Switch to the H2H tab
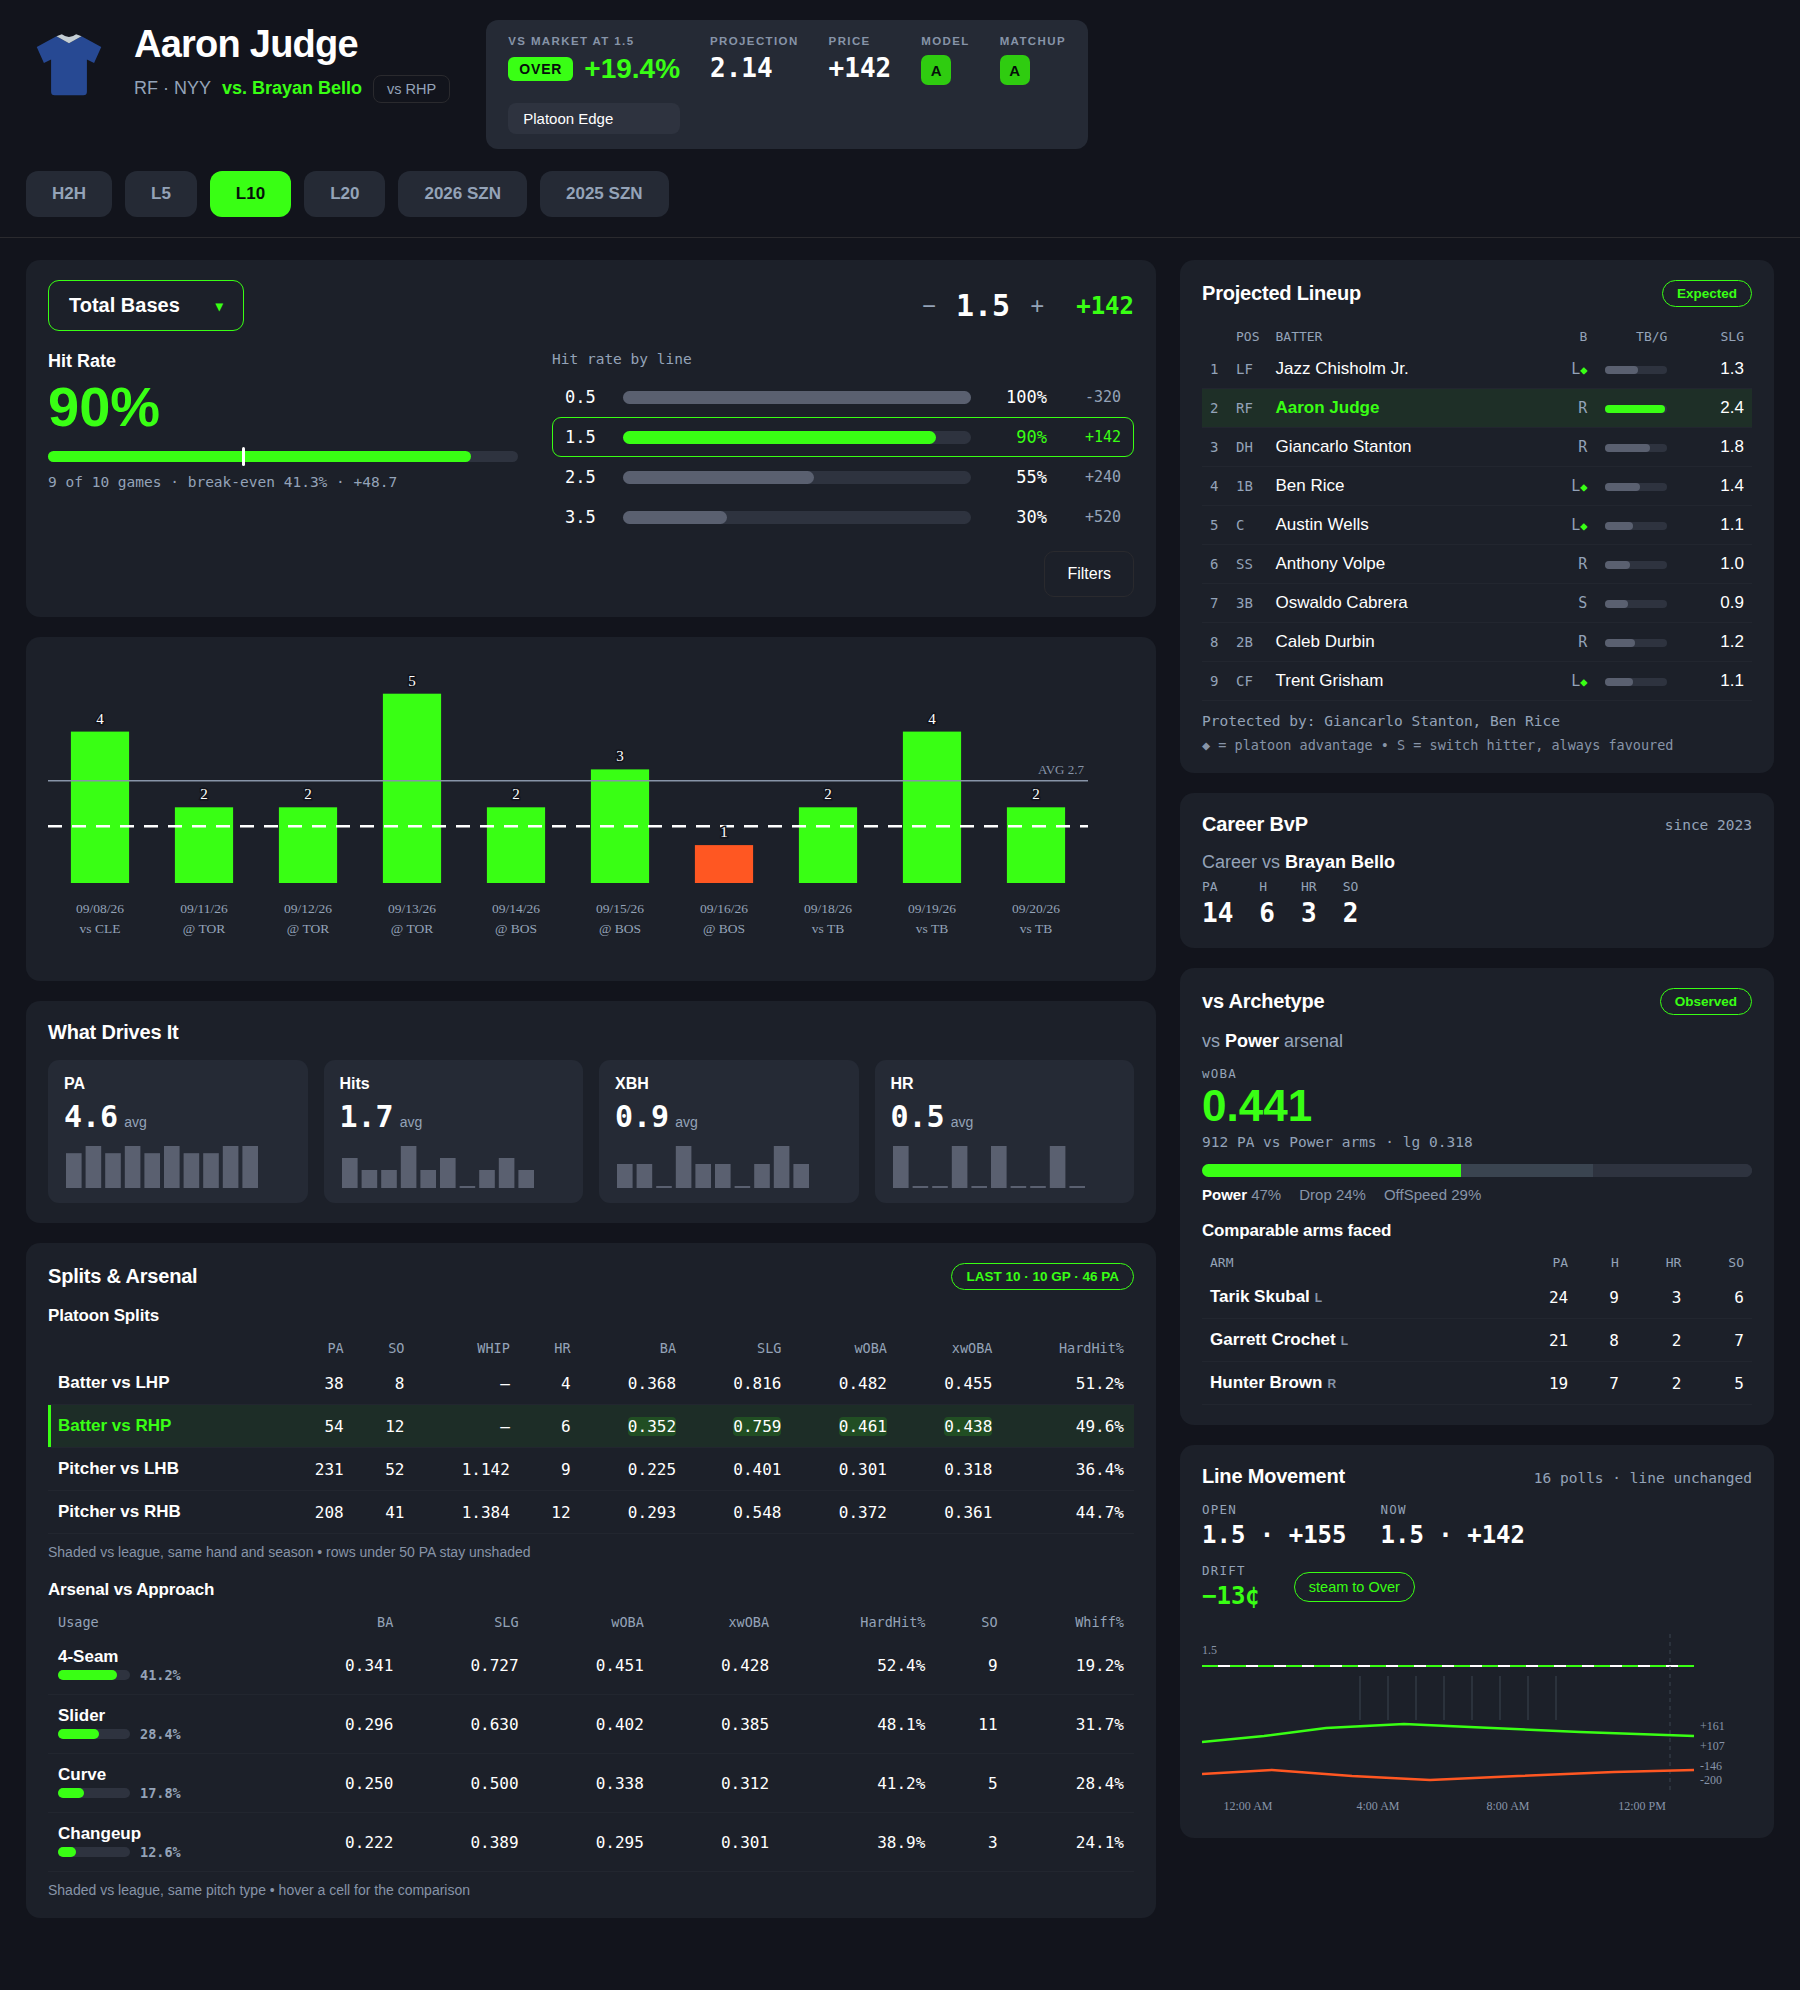 [x=69, y=193]
